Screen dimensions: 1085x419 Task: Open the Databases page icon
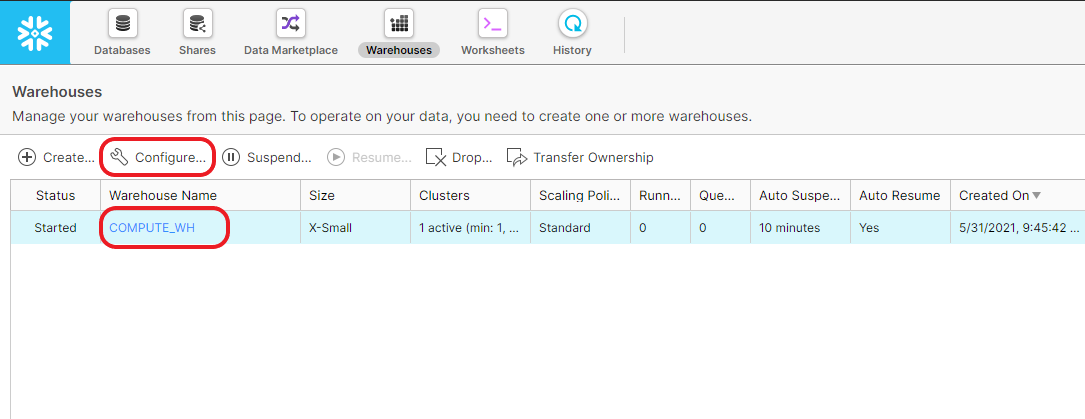[x=122, y=24]
